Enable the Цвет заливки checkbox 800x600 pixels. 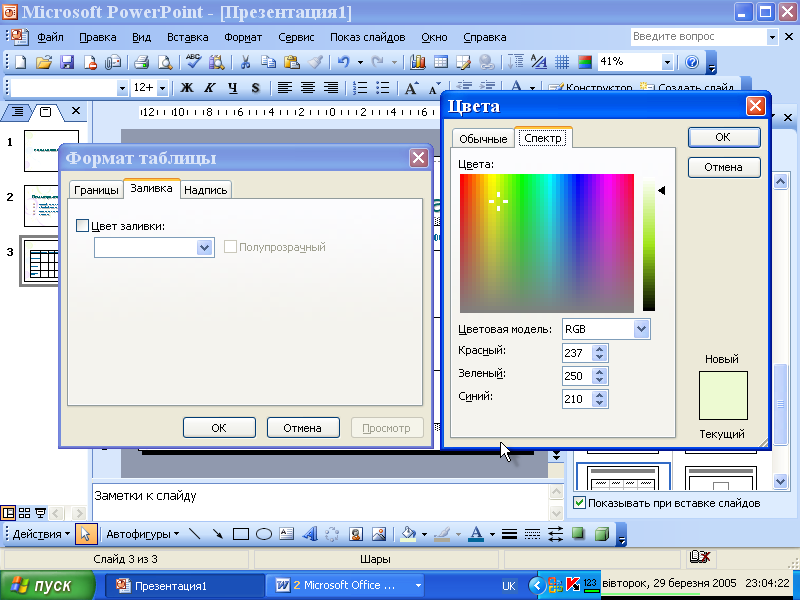click(82, 226)
